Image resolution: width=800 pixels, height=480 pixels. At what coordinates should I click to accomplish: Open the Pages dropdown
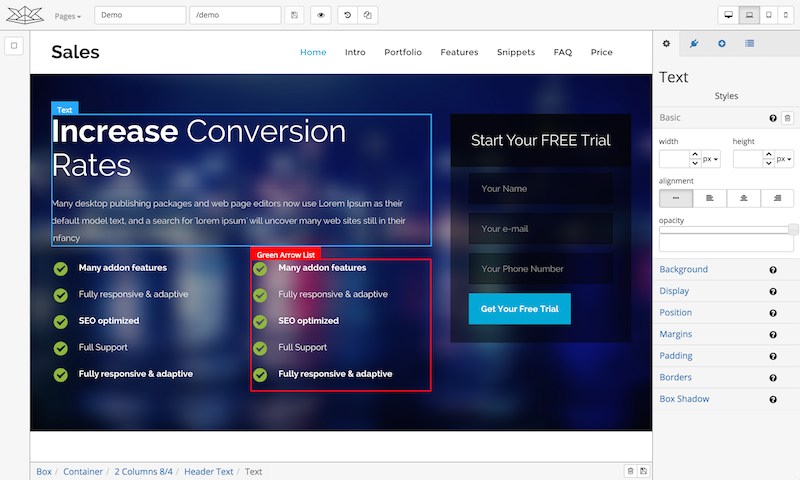[x=68, y=16]
